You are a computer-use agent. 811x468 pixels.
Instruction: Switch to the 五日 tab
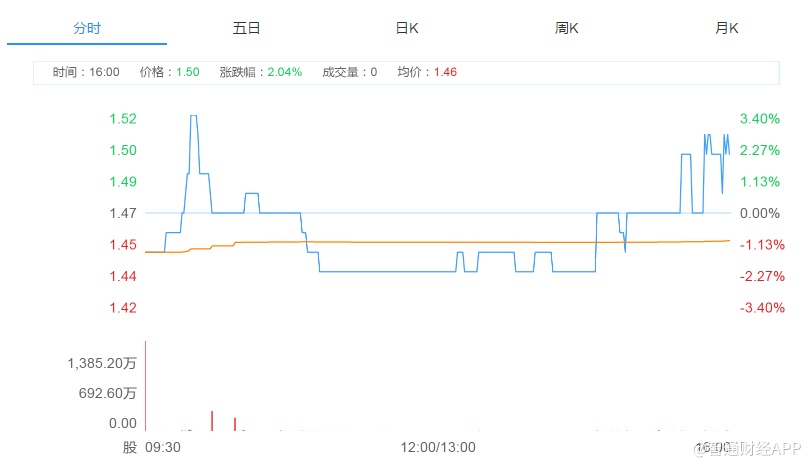pos(246,28)
